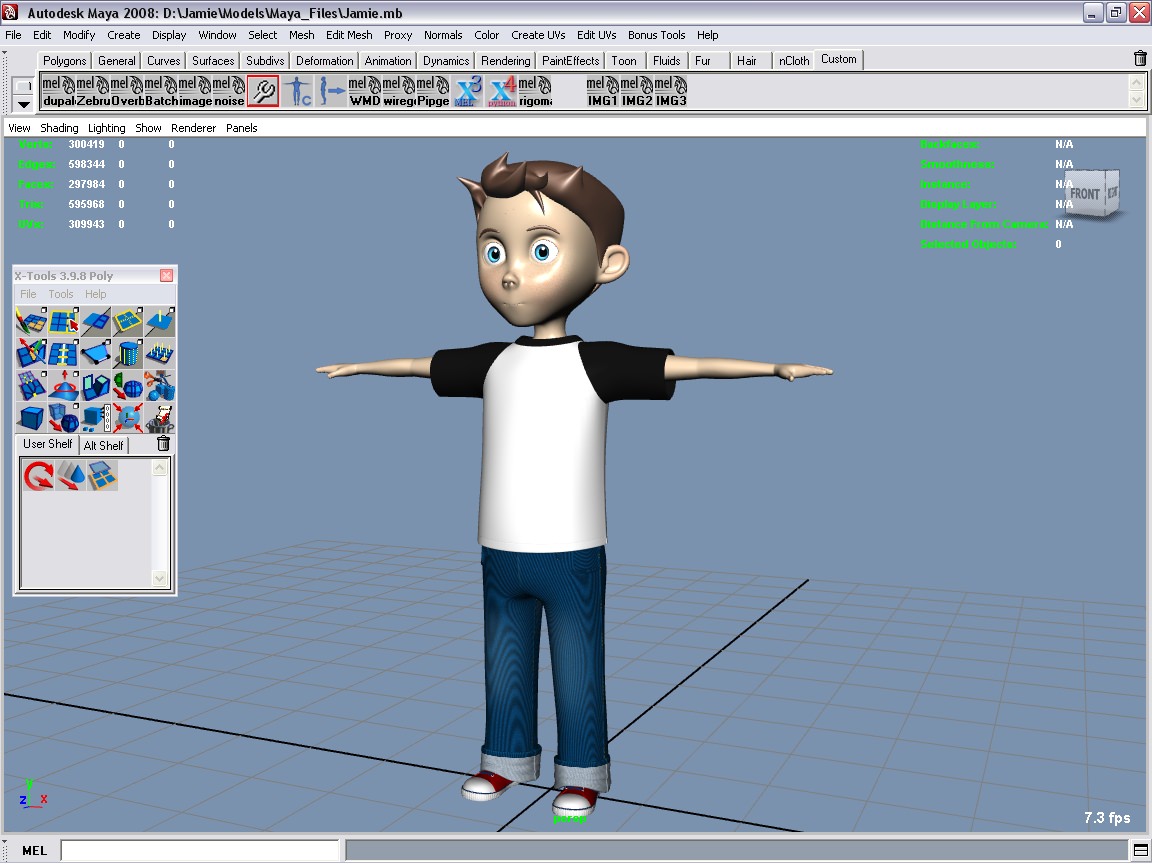
Task: Open the shelf options down-arrow menu
Action: (24, 104)
